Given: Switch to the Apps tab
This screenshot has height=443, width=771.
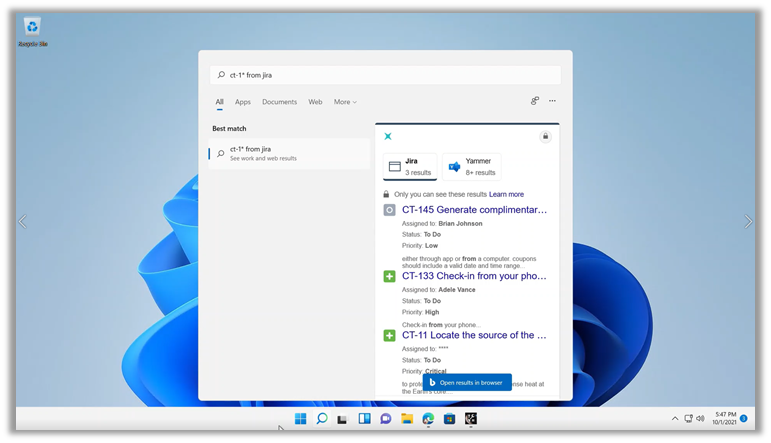Looking at the screenshot, I should pyautogui.click(x=242, y=102).
